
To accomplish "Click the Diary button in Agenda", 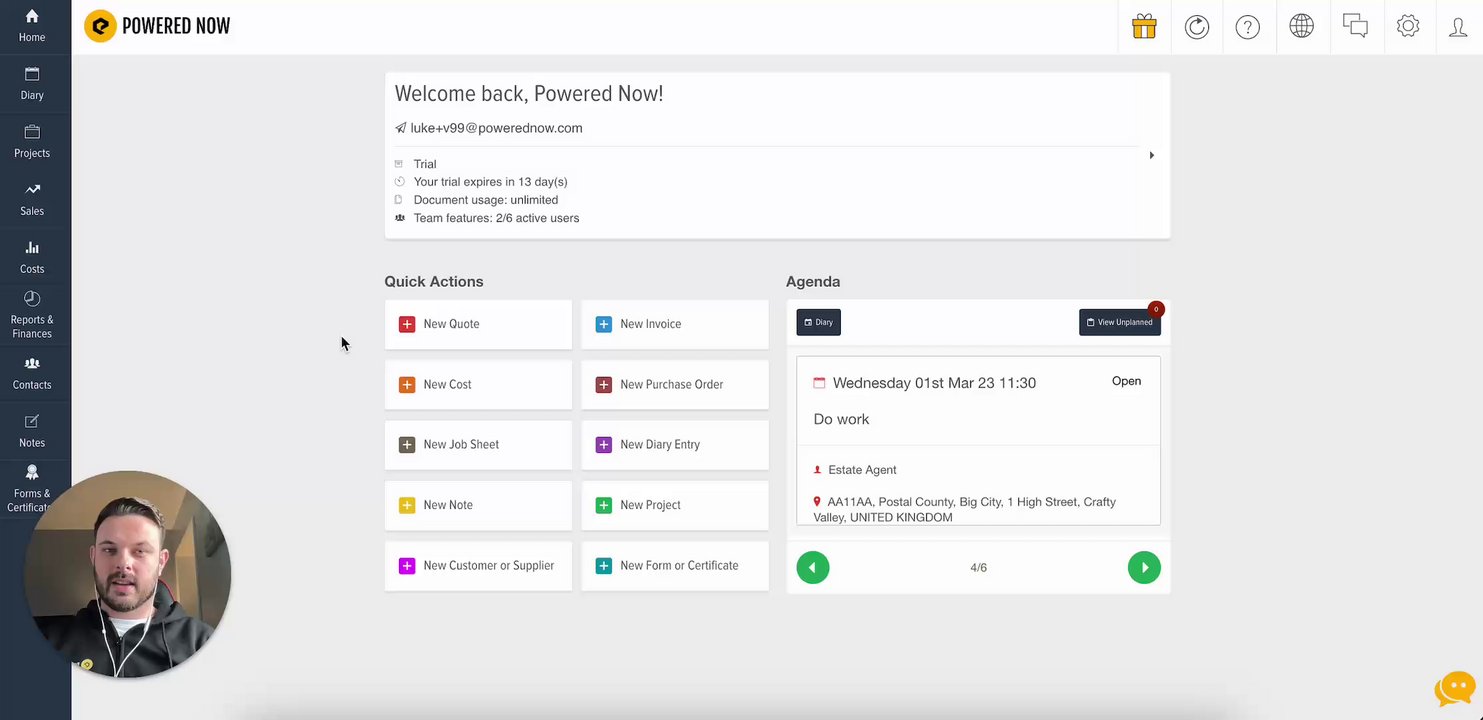I will pos(818,322).
